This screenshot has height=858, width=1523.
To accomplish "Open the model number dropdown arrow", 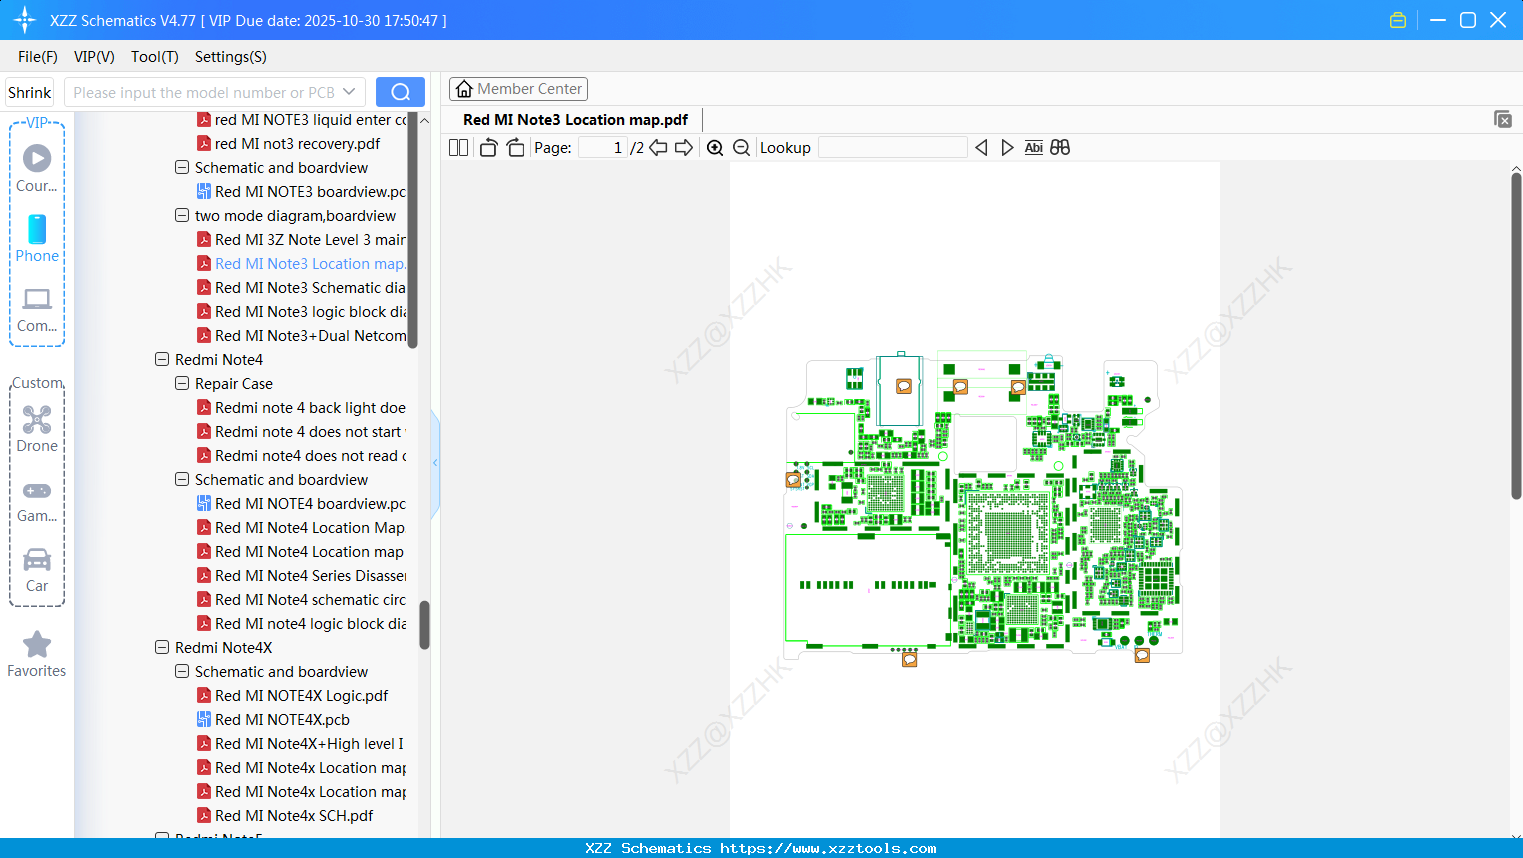I will pos(349,92).
